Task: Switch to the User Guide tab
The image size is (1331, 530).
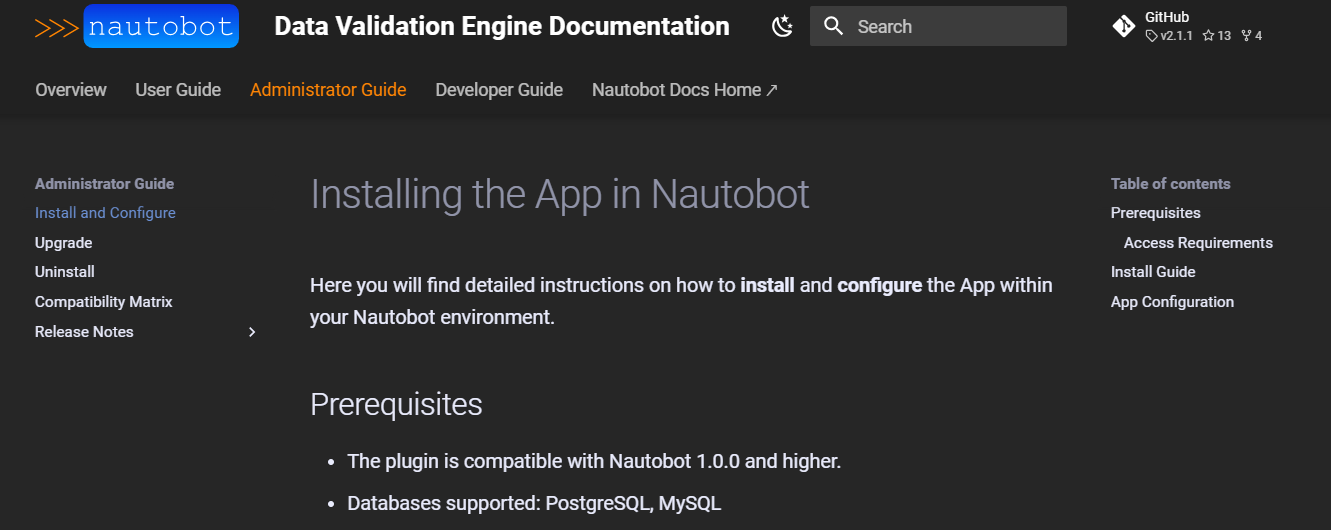Action: click(x=178, y=90)
